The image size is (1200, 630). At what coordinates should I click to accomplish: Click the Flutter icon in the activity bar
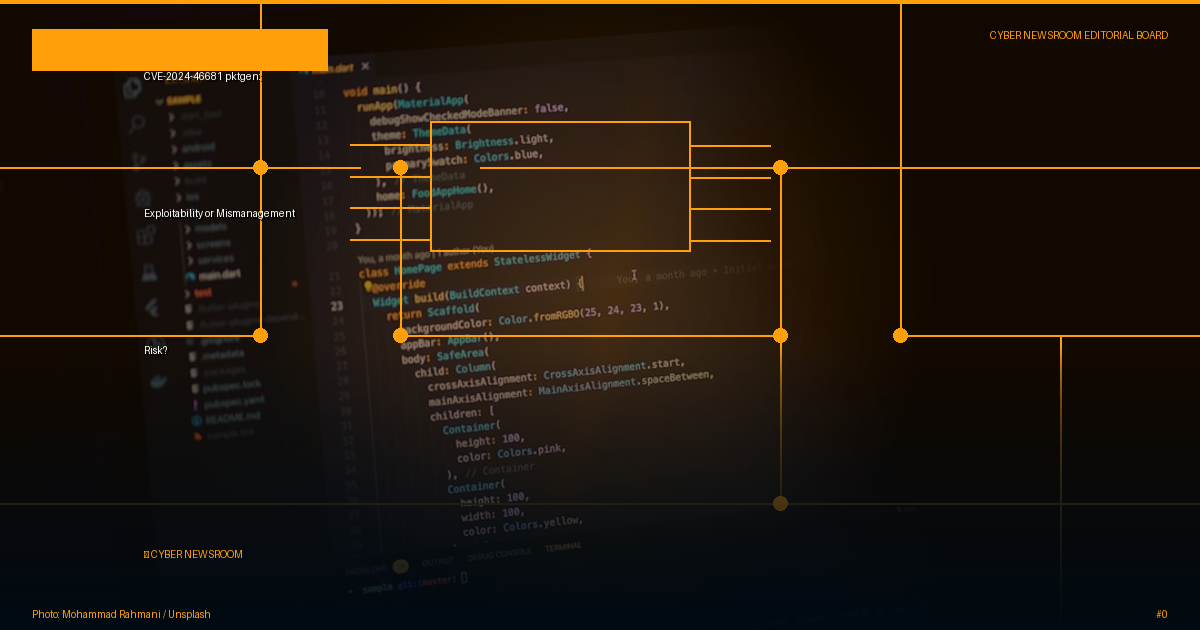click(152, 308)
